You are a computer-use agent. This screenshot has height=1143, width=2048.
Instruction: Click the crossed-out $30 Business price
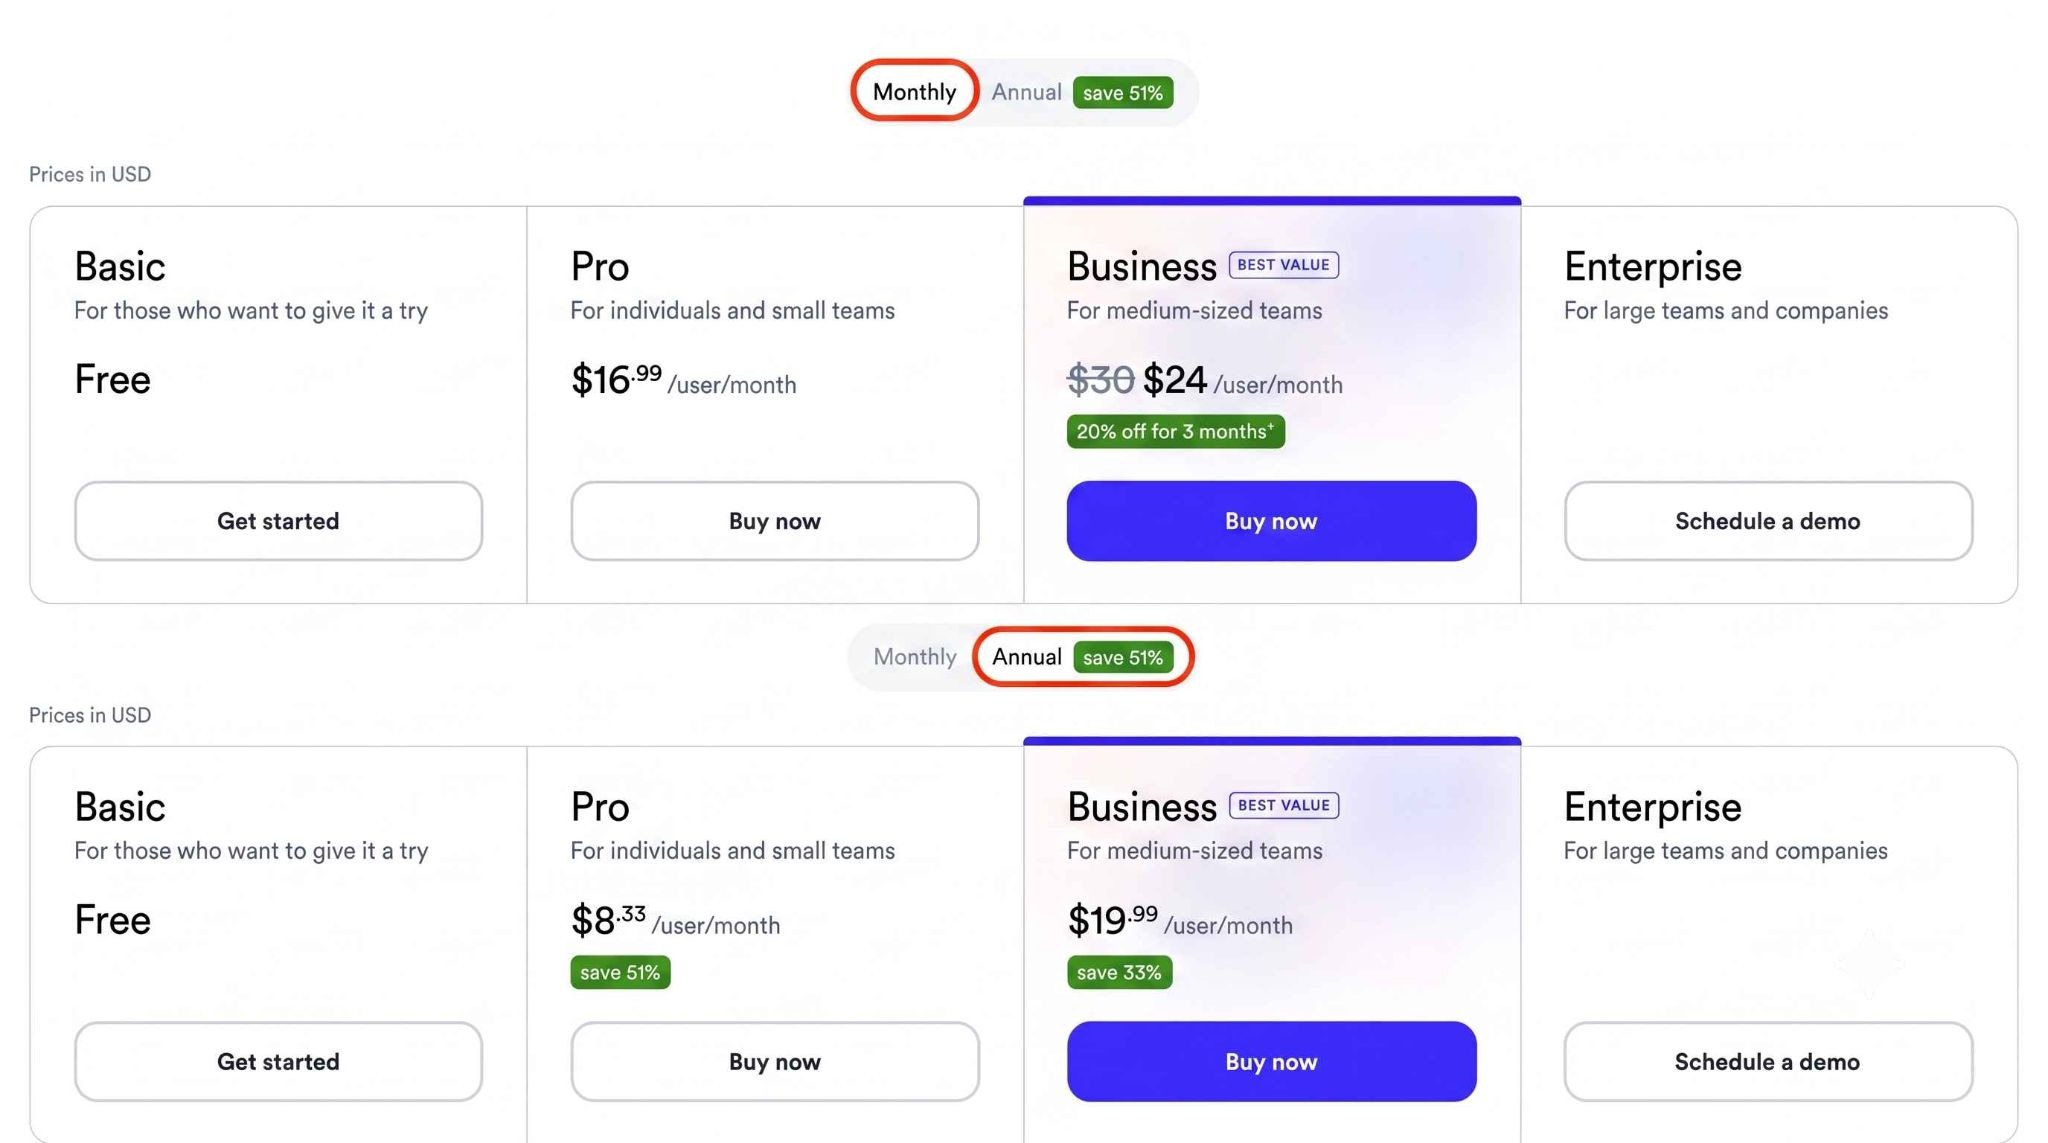coord(1100,380)
